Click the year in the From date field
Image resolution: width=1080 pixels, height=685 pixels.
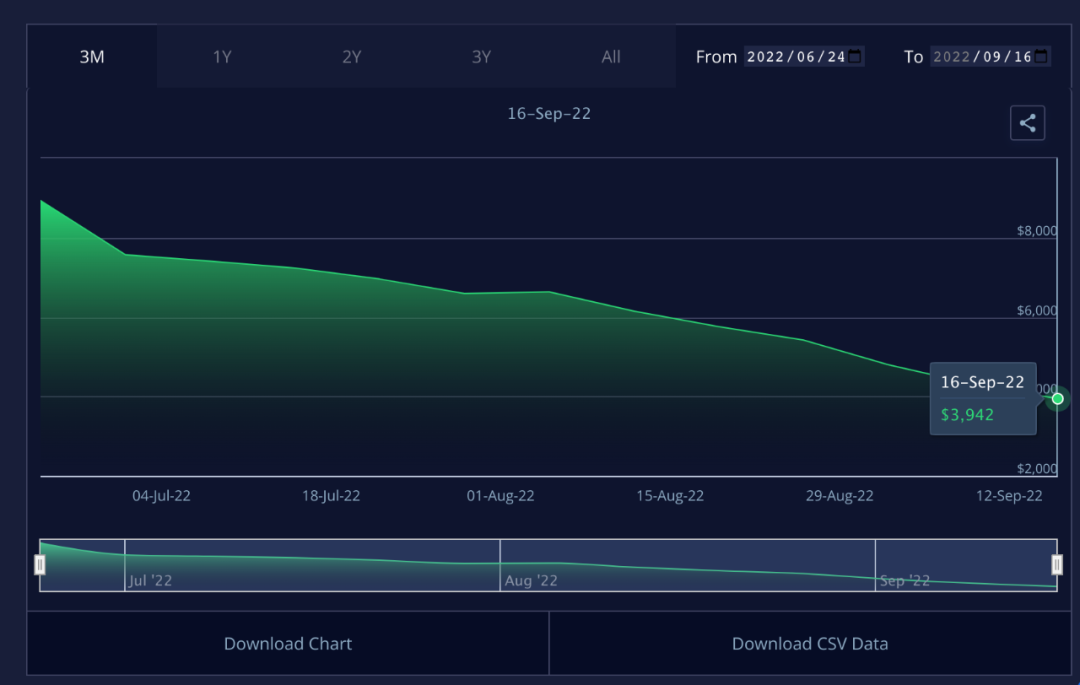point(766,57)
